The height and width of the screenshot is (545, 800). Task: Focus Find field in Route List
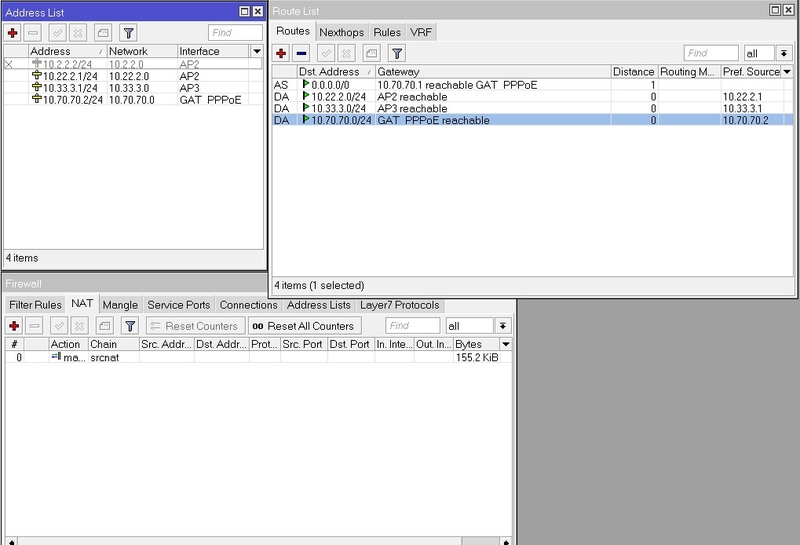[711, 53]
